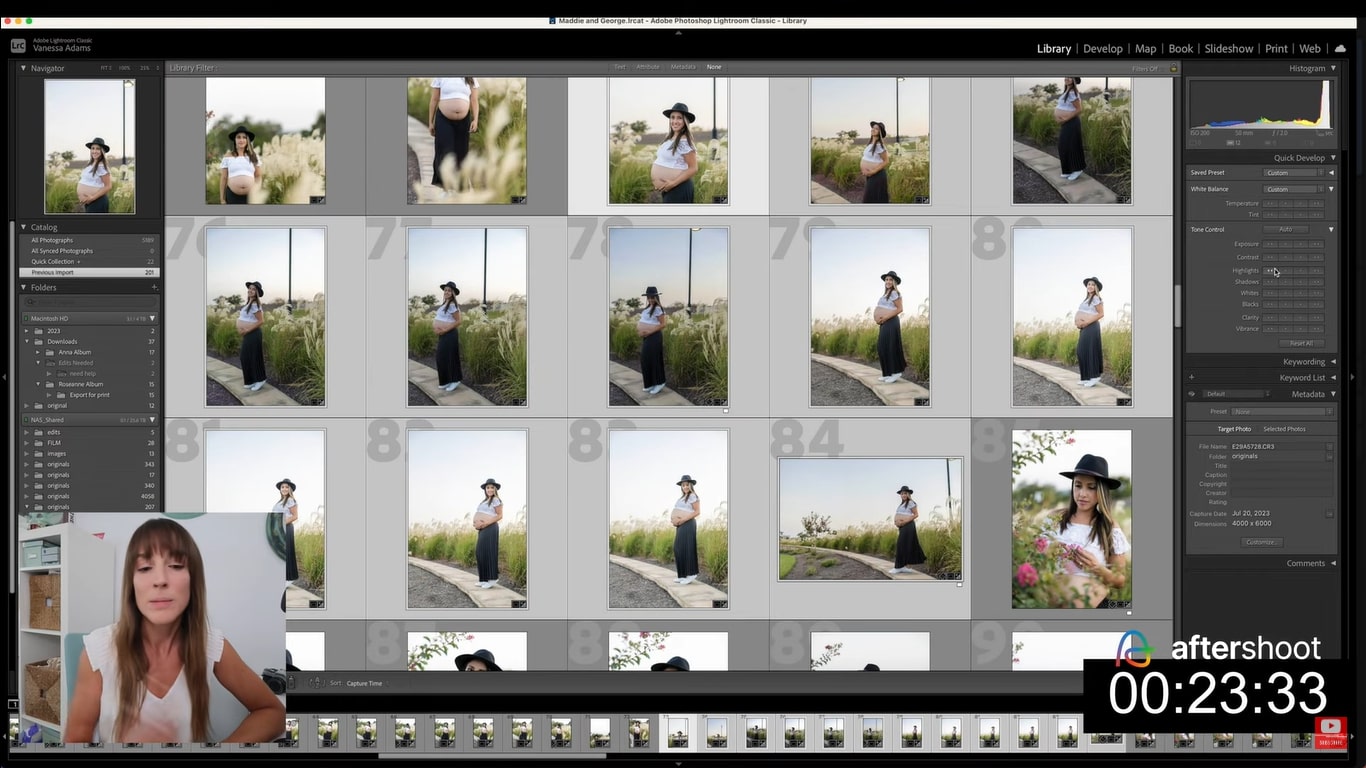Open the White Balance dropdown
The width and height of the screenshot is (1366, 768).
pos(1294,189)
